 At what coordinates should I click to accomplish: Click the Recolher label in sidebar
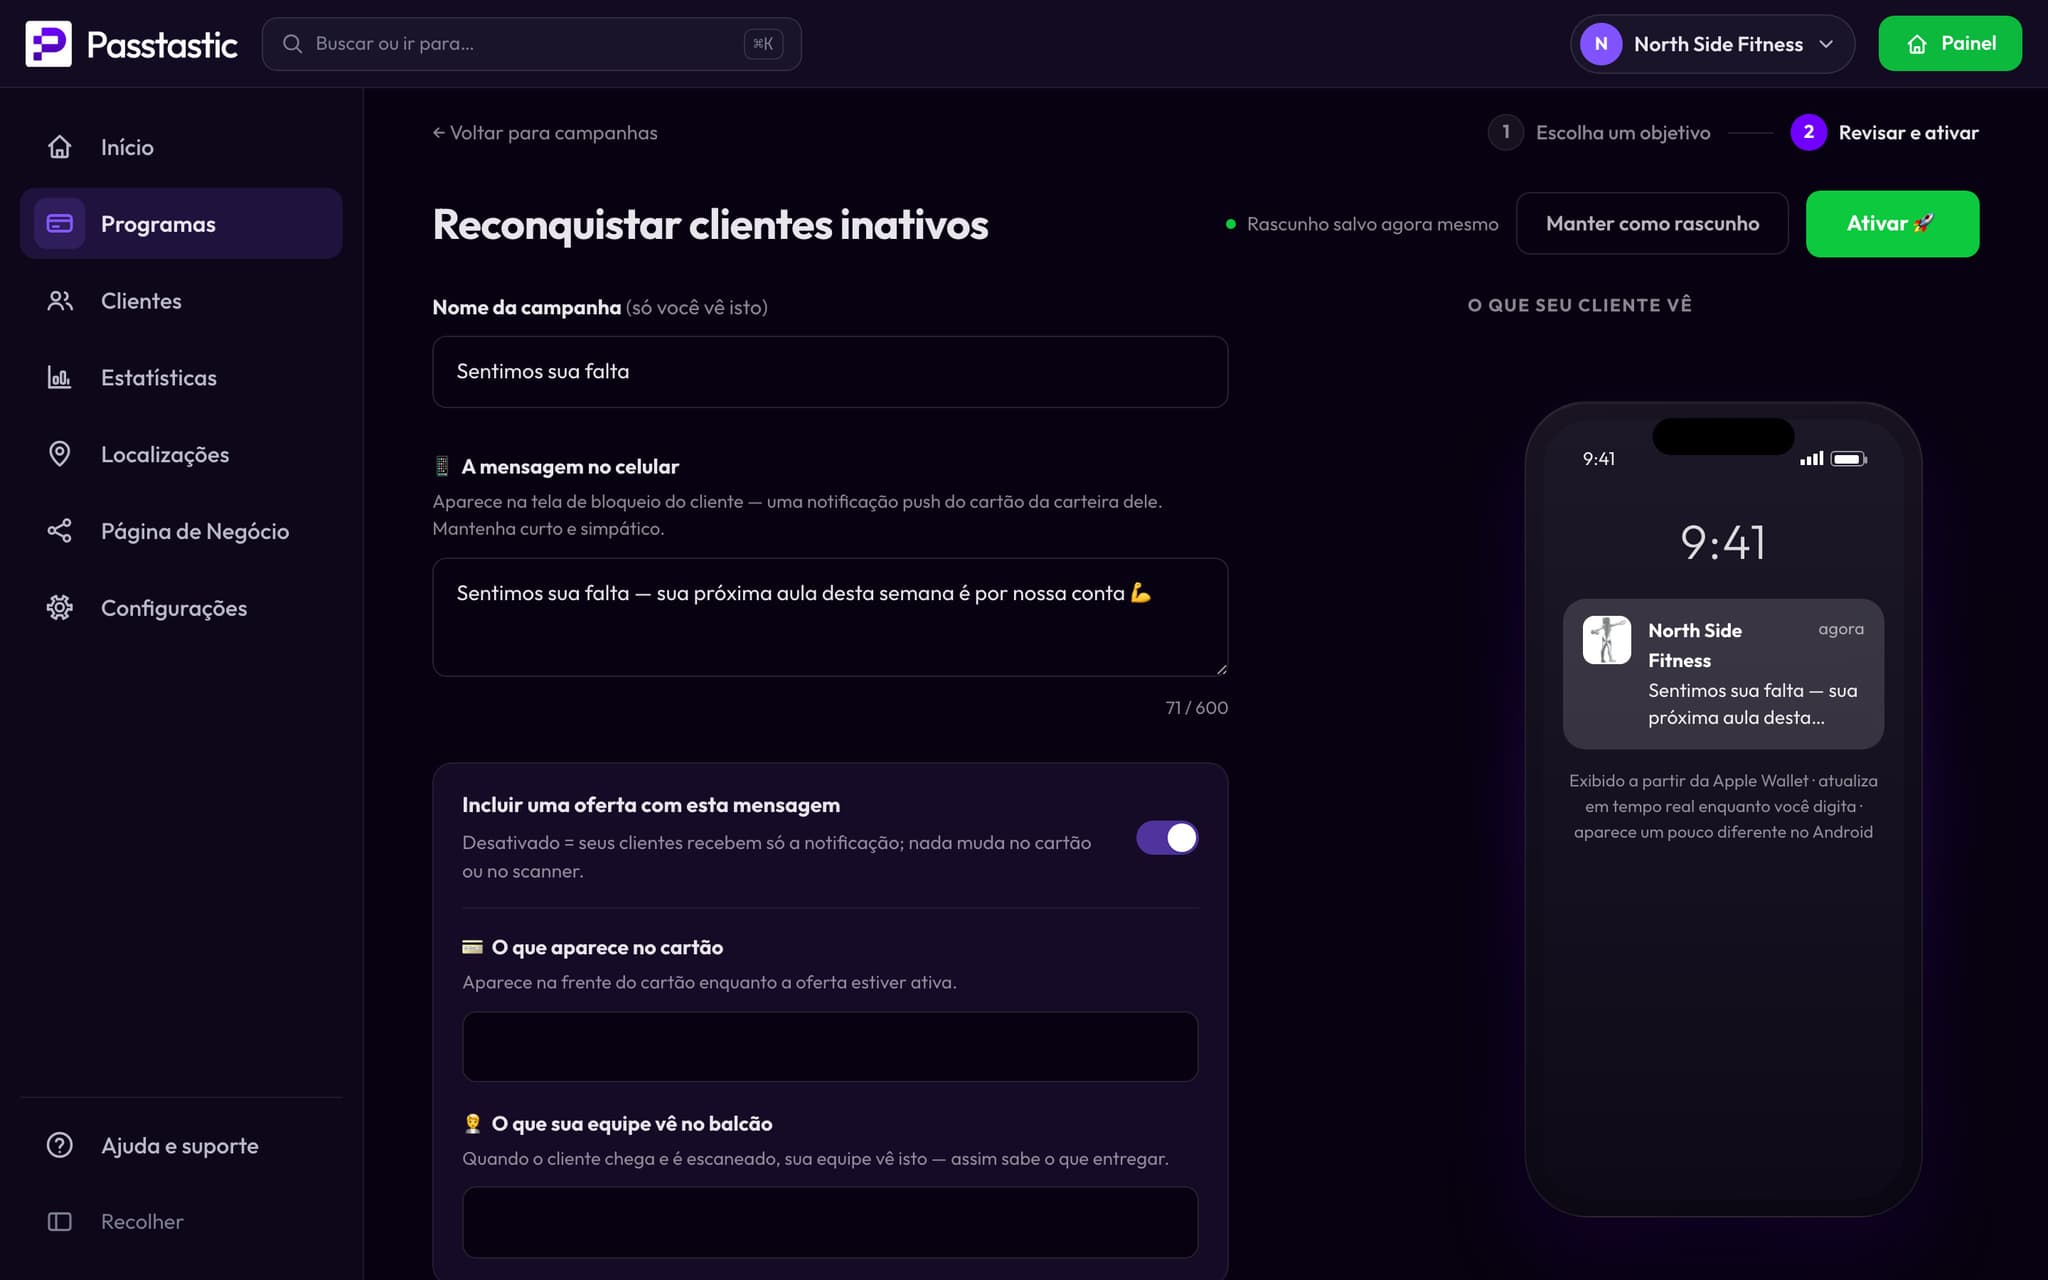coord(142,1222)
